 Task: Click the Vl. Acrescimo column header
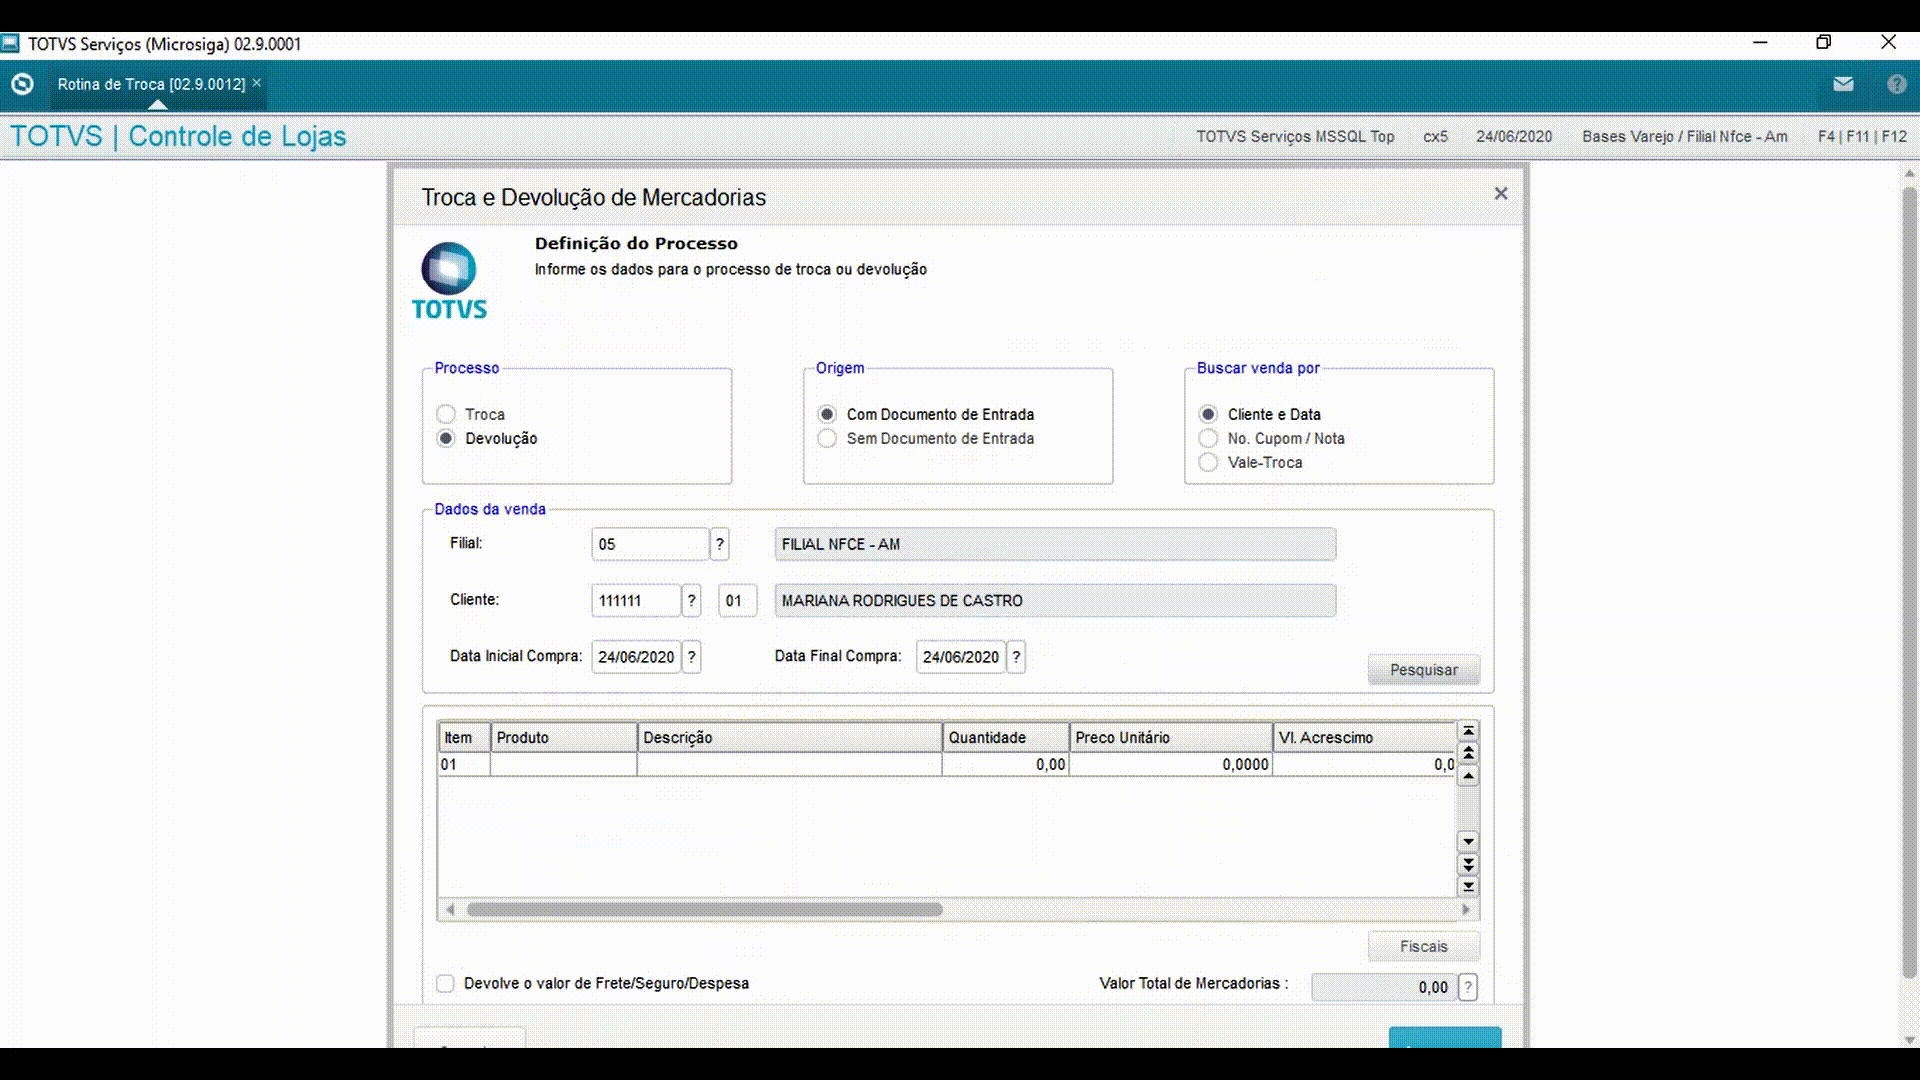click(1365, 737)
